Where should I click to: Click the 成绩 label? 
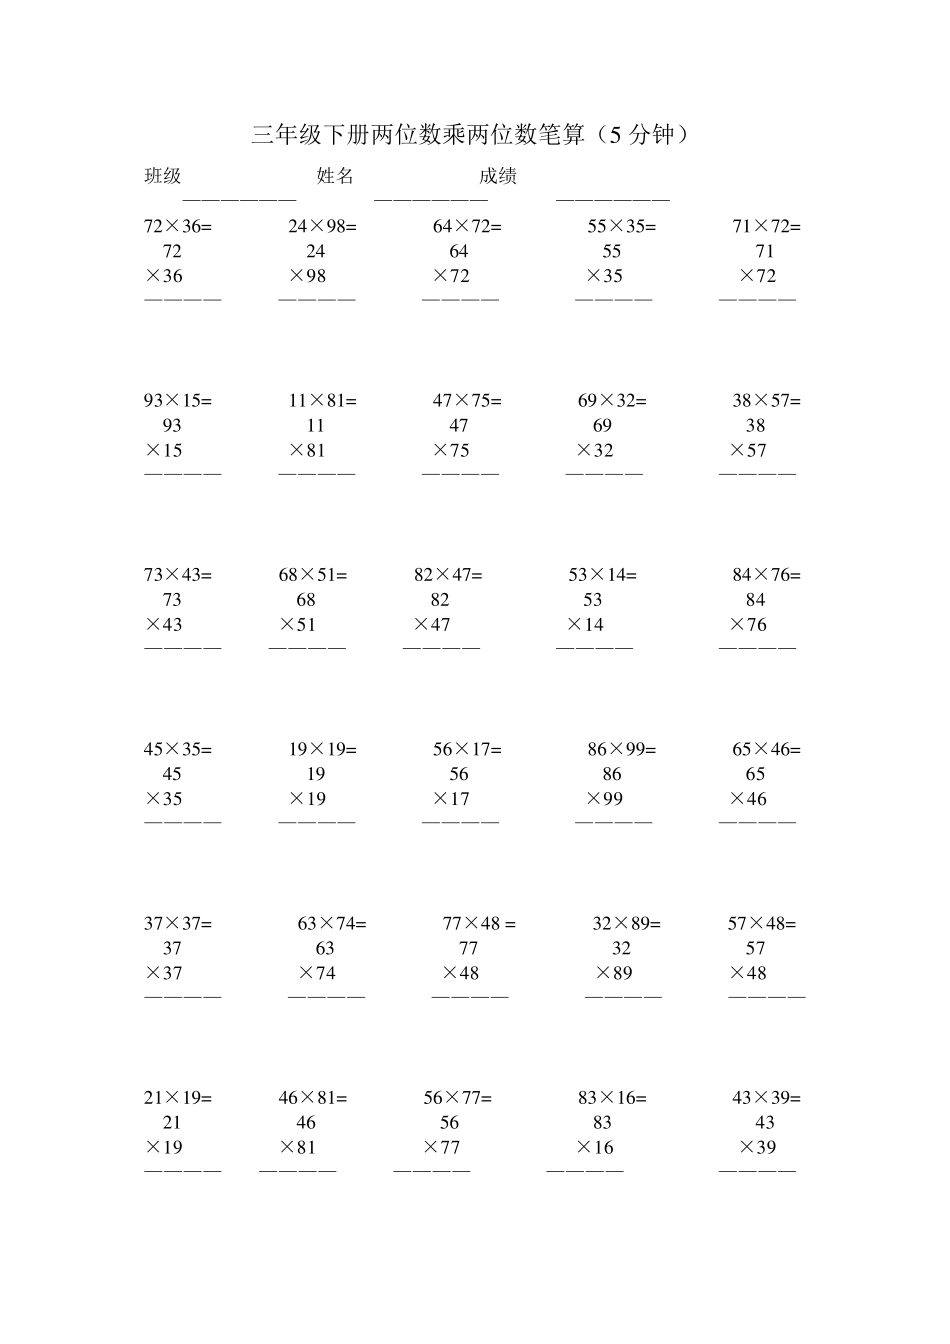point(498,177)
